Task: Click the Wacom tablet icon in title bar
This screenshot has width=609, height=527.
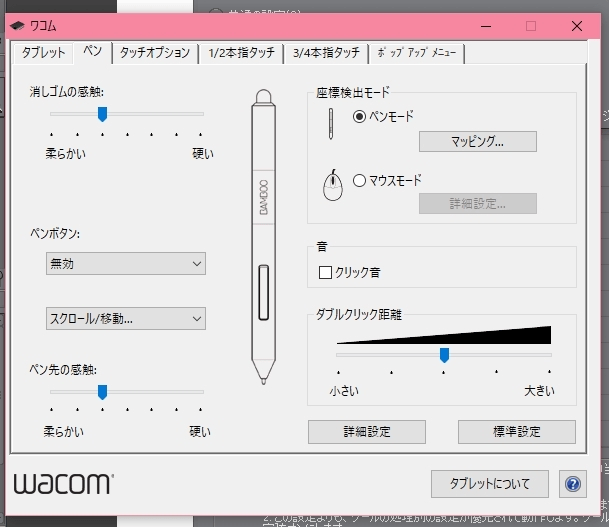Action: (x=17, y=26)
